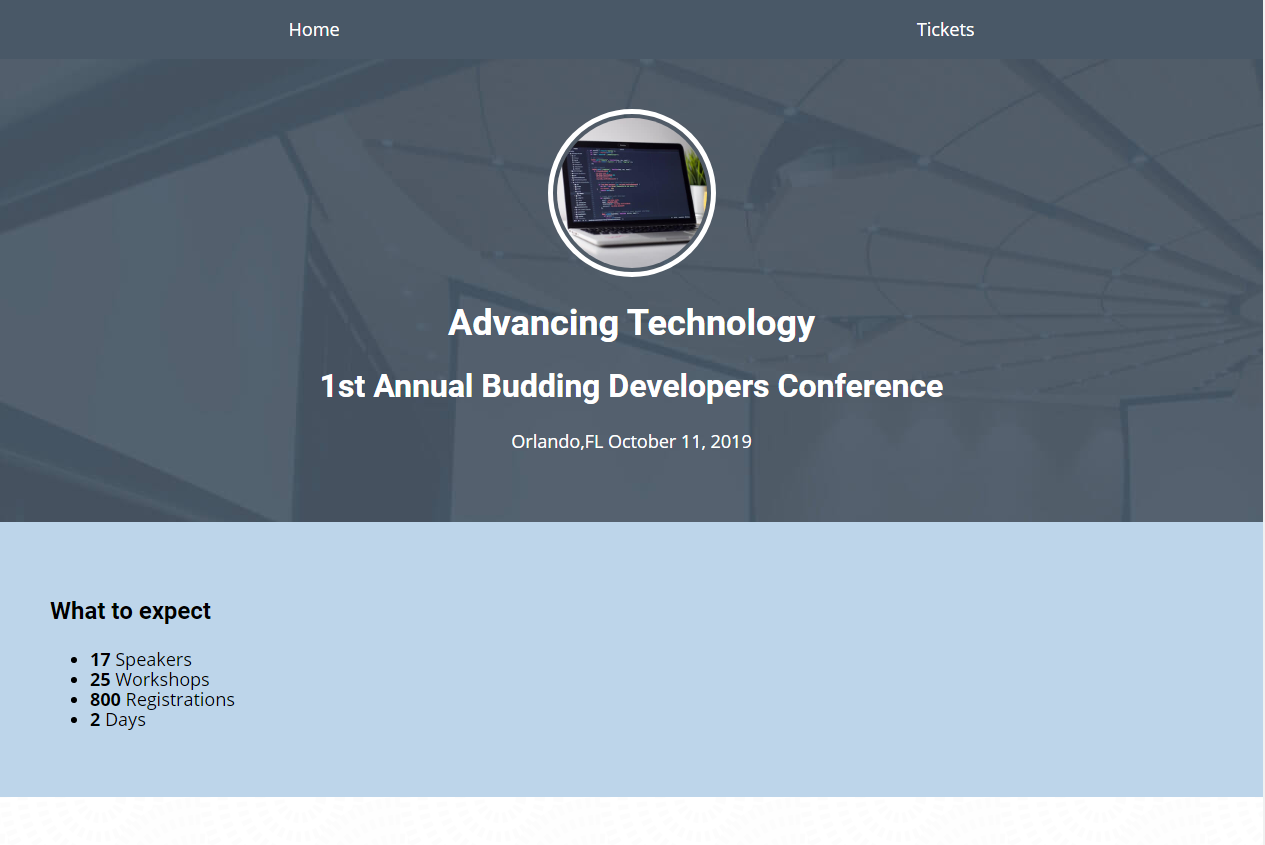Click the bold number 800
Viewport: 1265px width, 845px height.
pos(105,700)
